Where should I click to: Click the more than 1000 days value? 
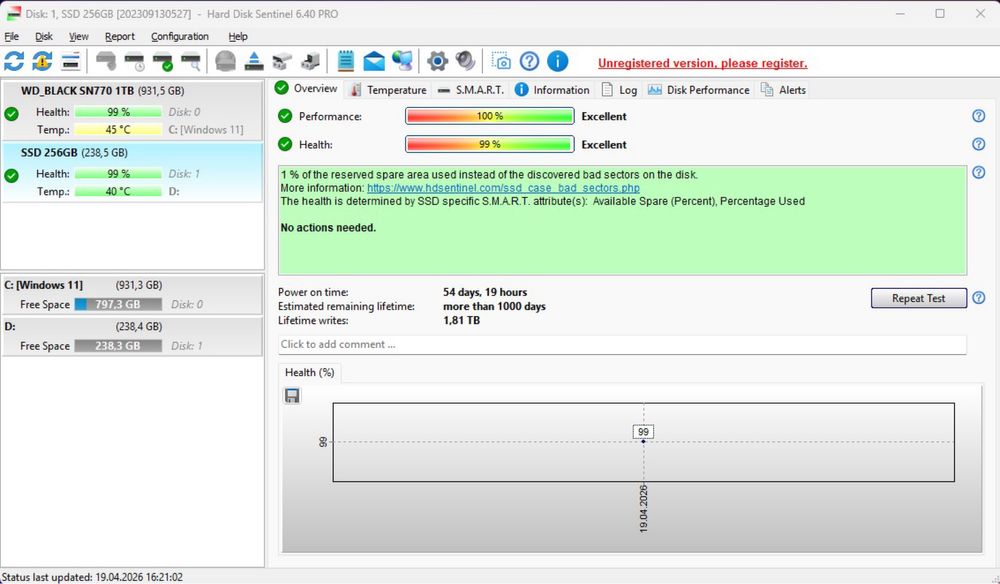pos(494,306)
